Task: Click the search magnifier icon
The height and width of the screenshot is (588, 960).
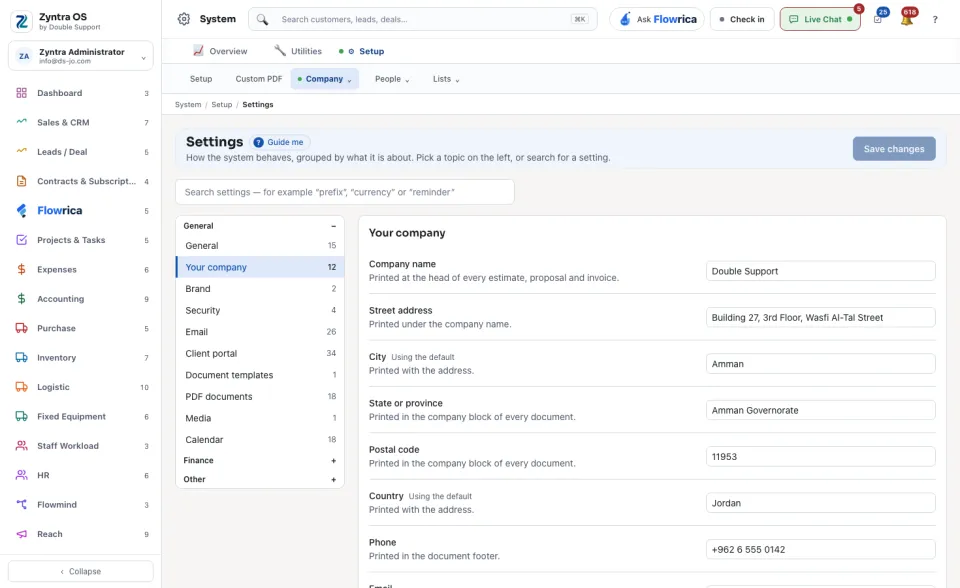Action: 262,20
